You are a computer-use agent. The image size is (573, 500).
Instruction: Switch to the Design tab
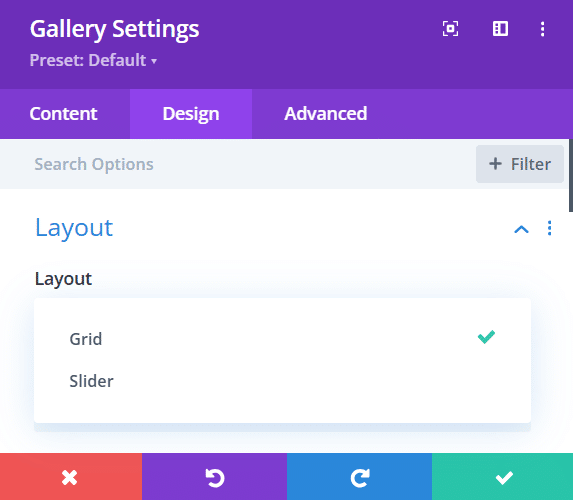tap(191, 114)
